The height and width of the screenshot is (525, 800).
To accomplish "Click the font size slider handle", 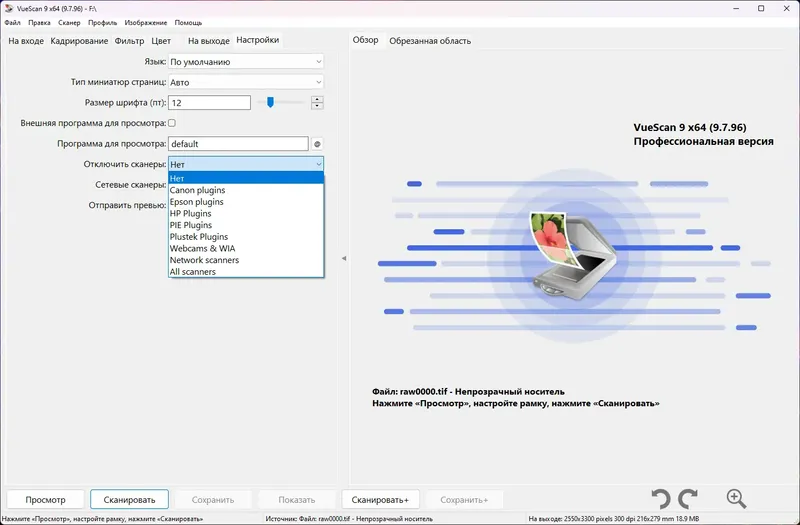I will (x=270, y=103).
